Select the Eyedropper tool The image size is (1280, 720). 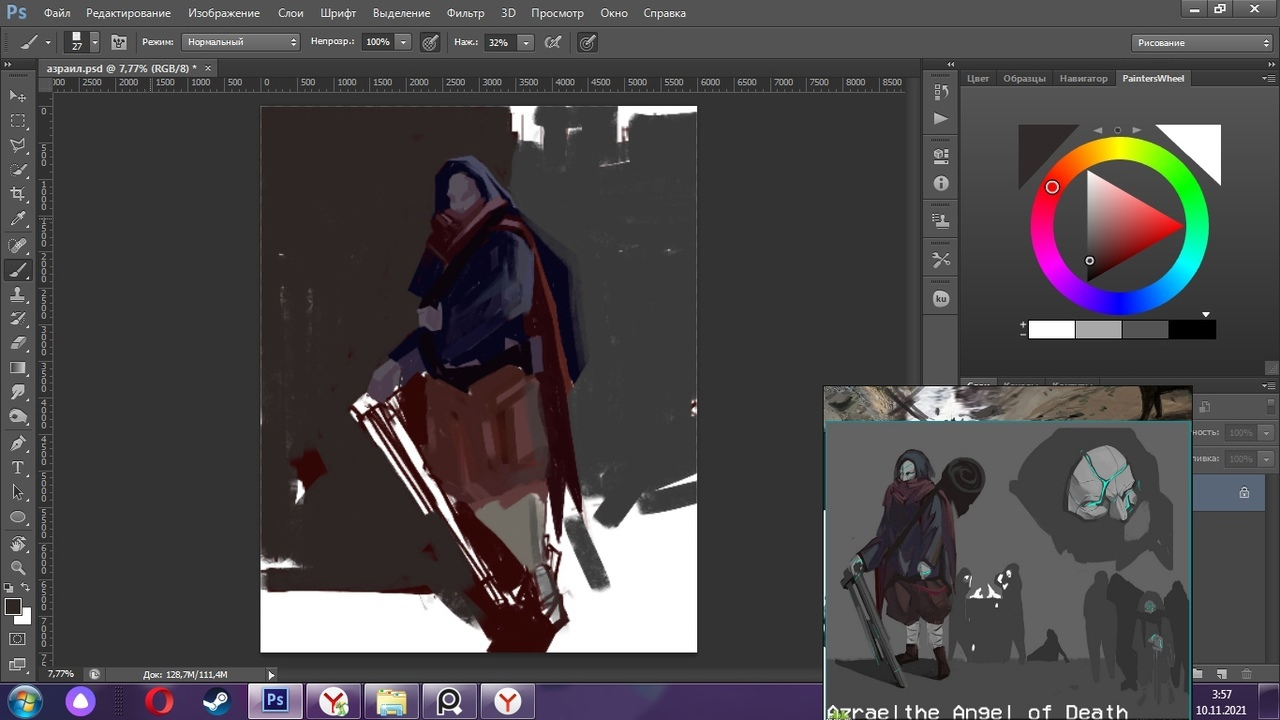tap(18, 220)
